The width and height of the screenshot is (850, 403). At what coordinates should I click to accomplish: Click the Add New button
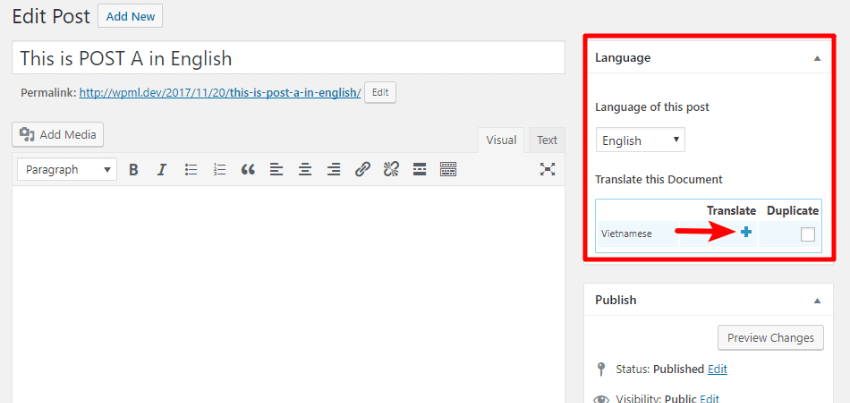tap(131, 16)
